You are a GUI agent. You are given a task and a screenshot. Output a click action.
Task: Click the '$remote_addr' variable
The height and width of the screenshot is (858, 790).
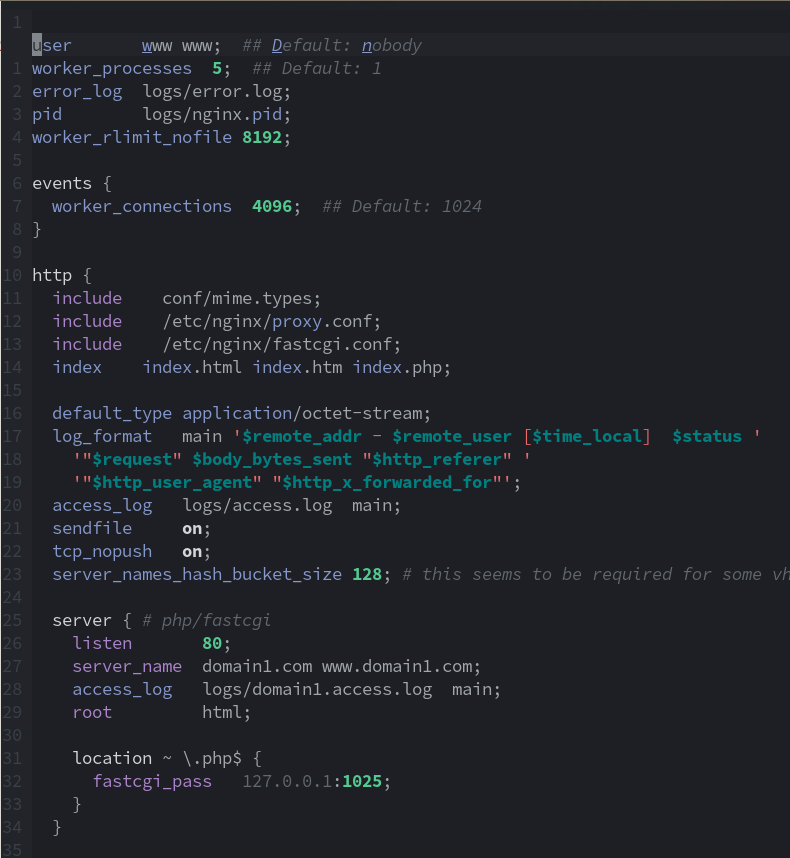[x=302, y=436]
